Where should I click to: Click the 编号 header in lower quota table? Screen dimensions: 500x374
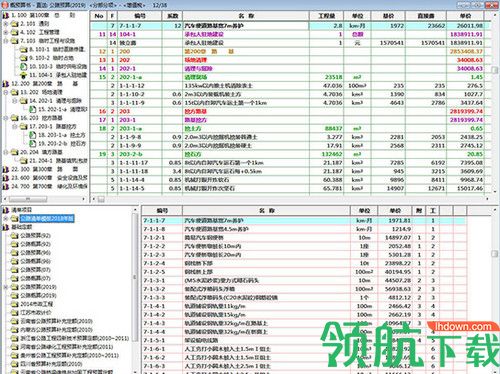[x=162, y=211]
